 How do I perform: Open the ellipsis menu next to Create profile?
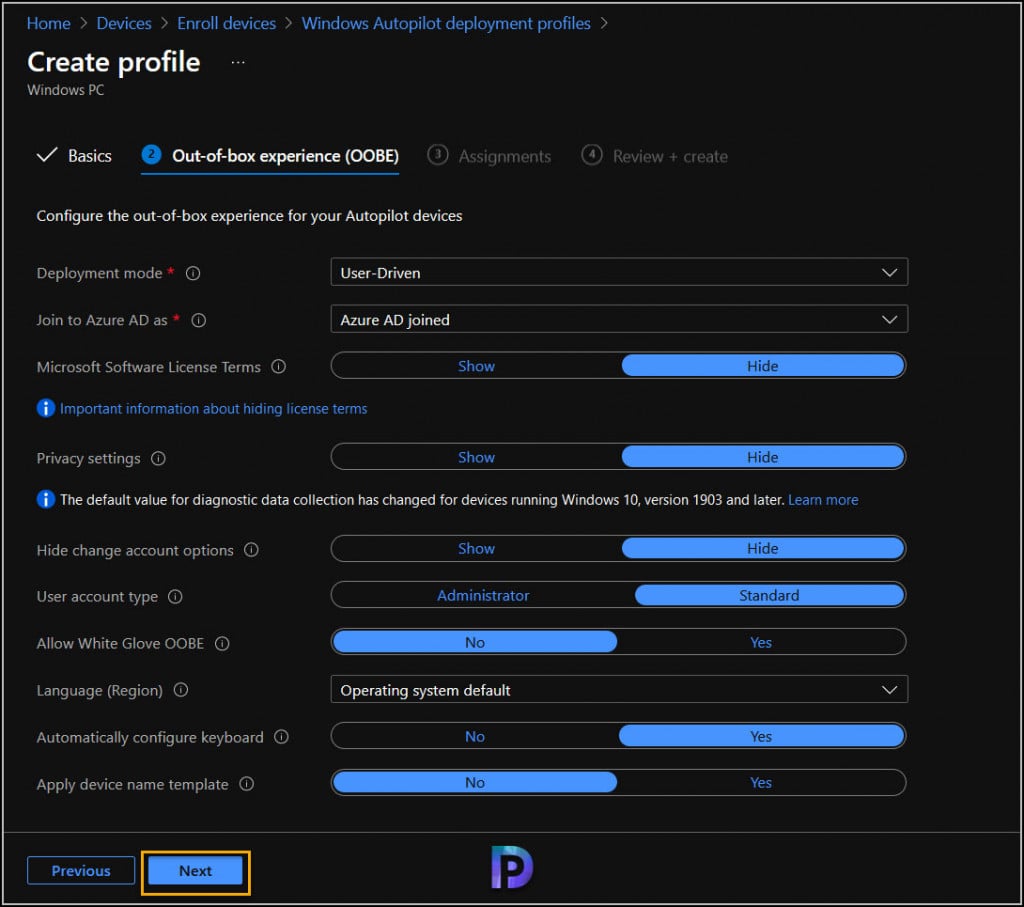tap(238, 63)
